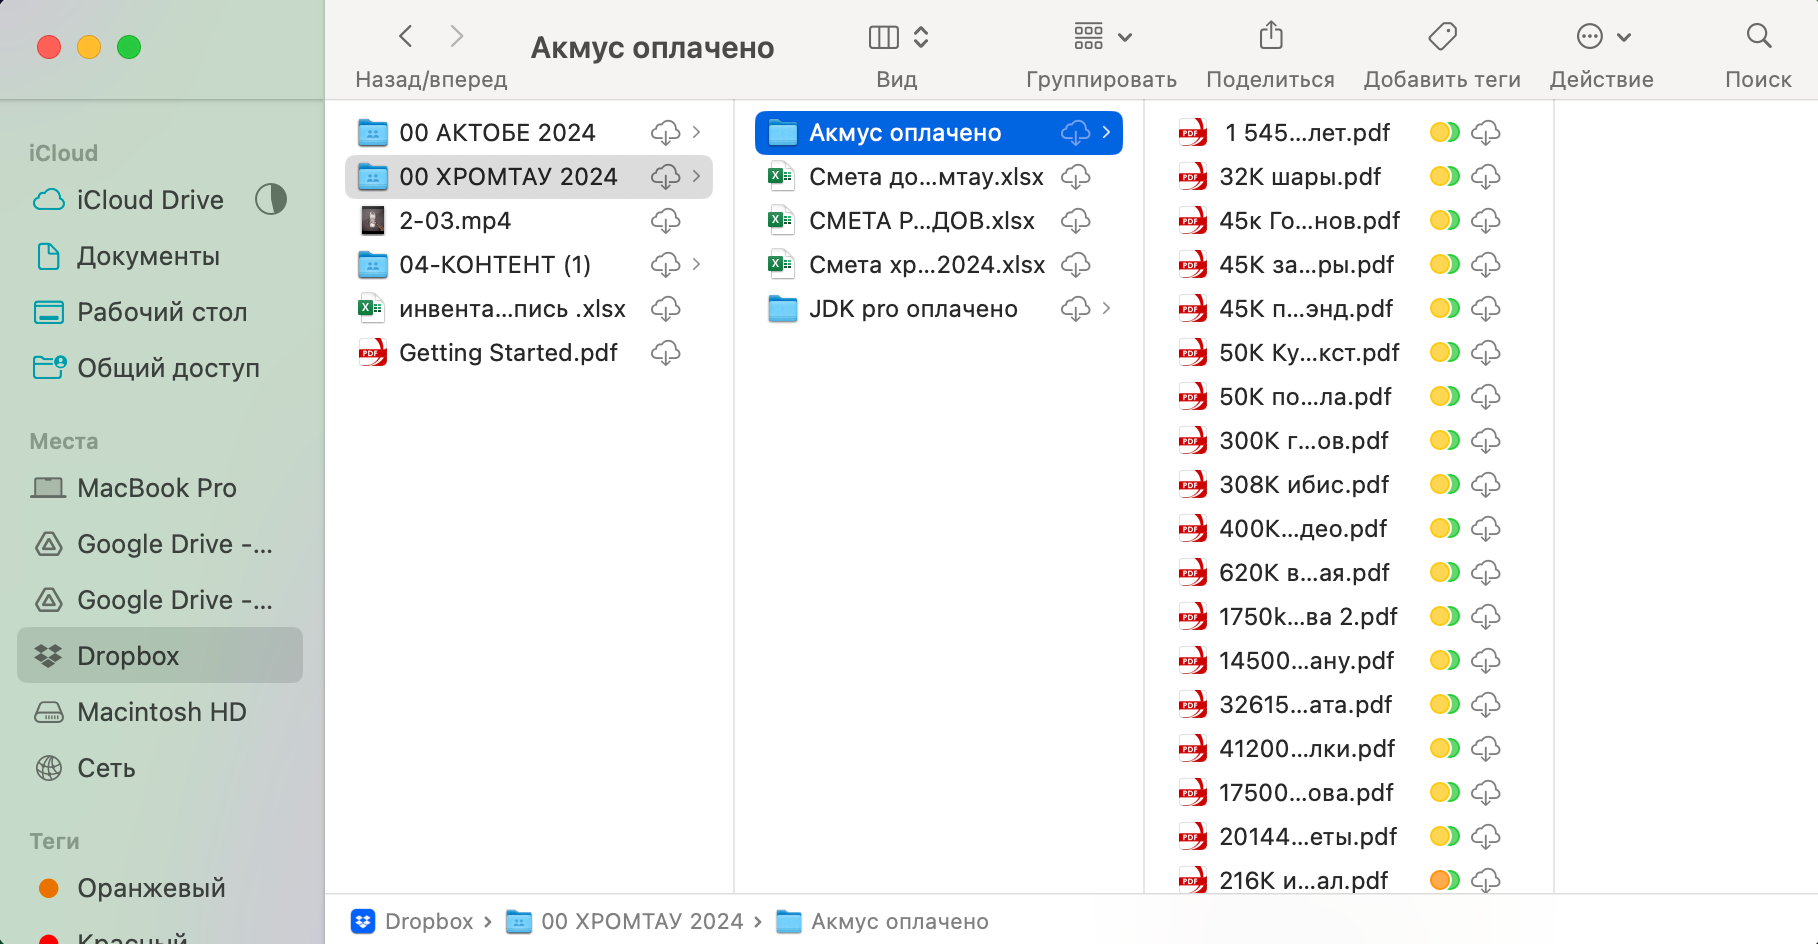Click cloud icon next to 32K шары.pdf

tap(1485, 177)
